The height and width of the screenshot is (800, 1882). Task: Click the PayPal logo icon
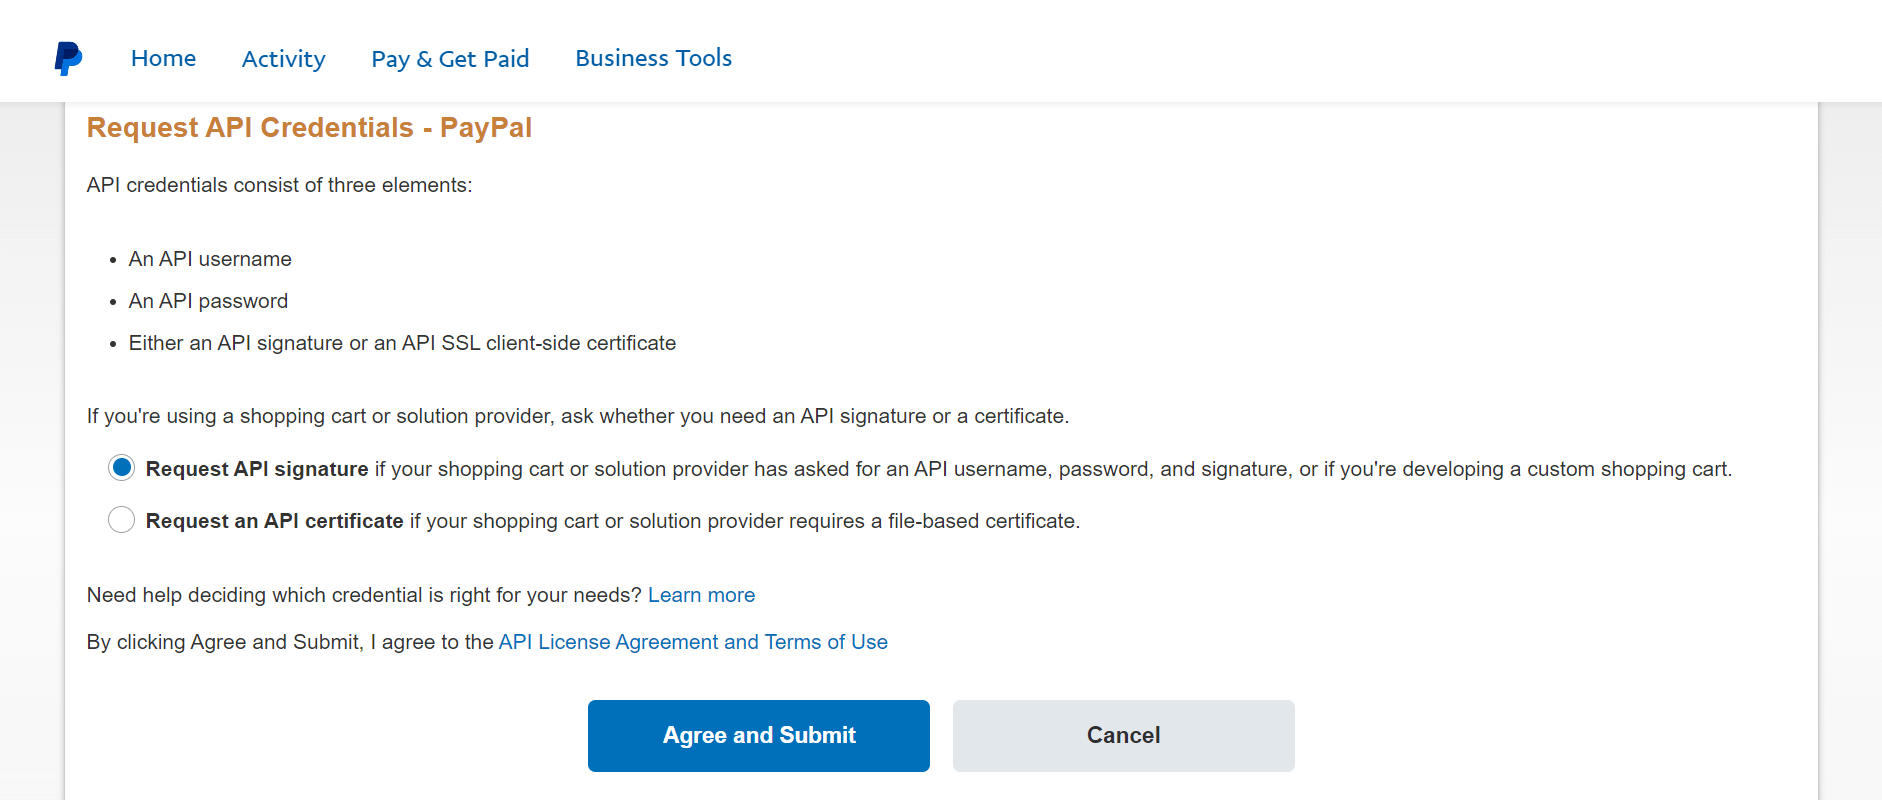(x=68, y=58)
